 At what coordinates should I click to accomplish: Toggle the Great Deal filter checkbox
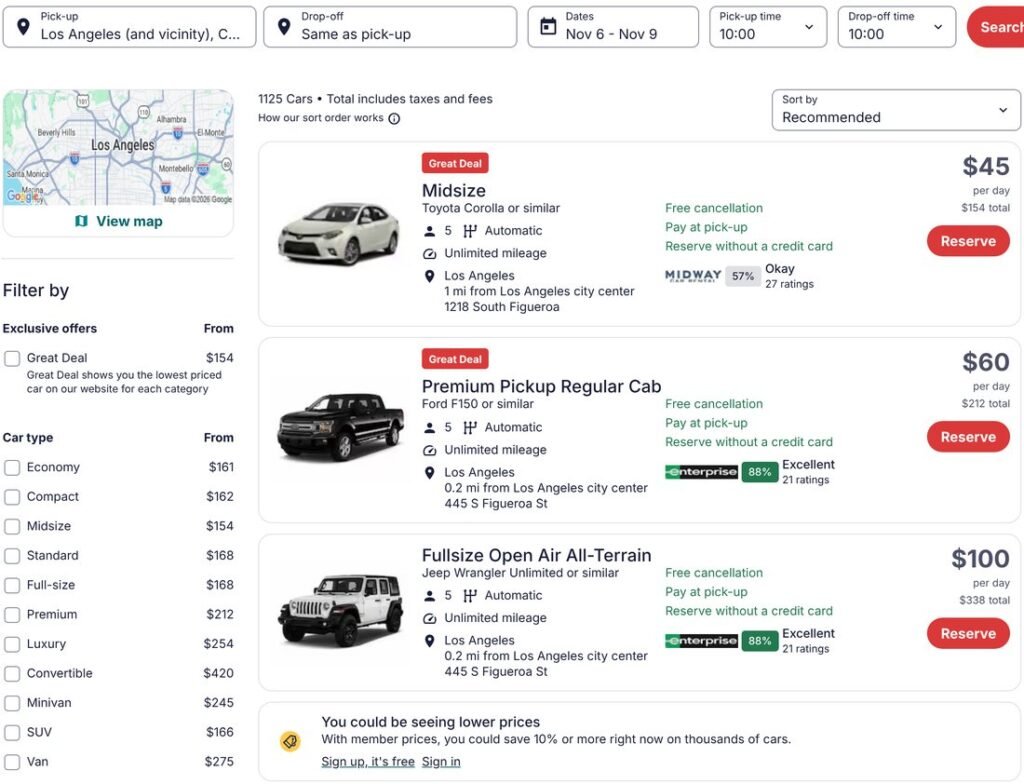pyautogui.click(x=12, y=358)
